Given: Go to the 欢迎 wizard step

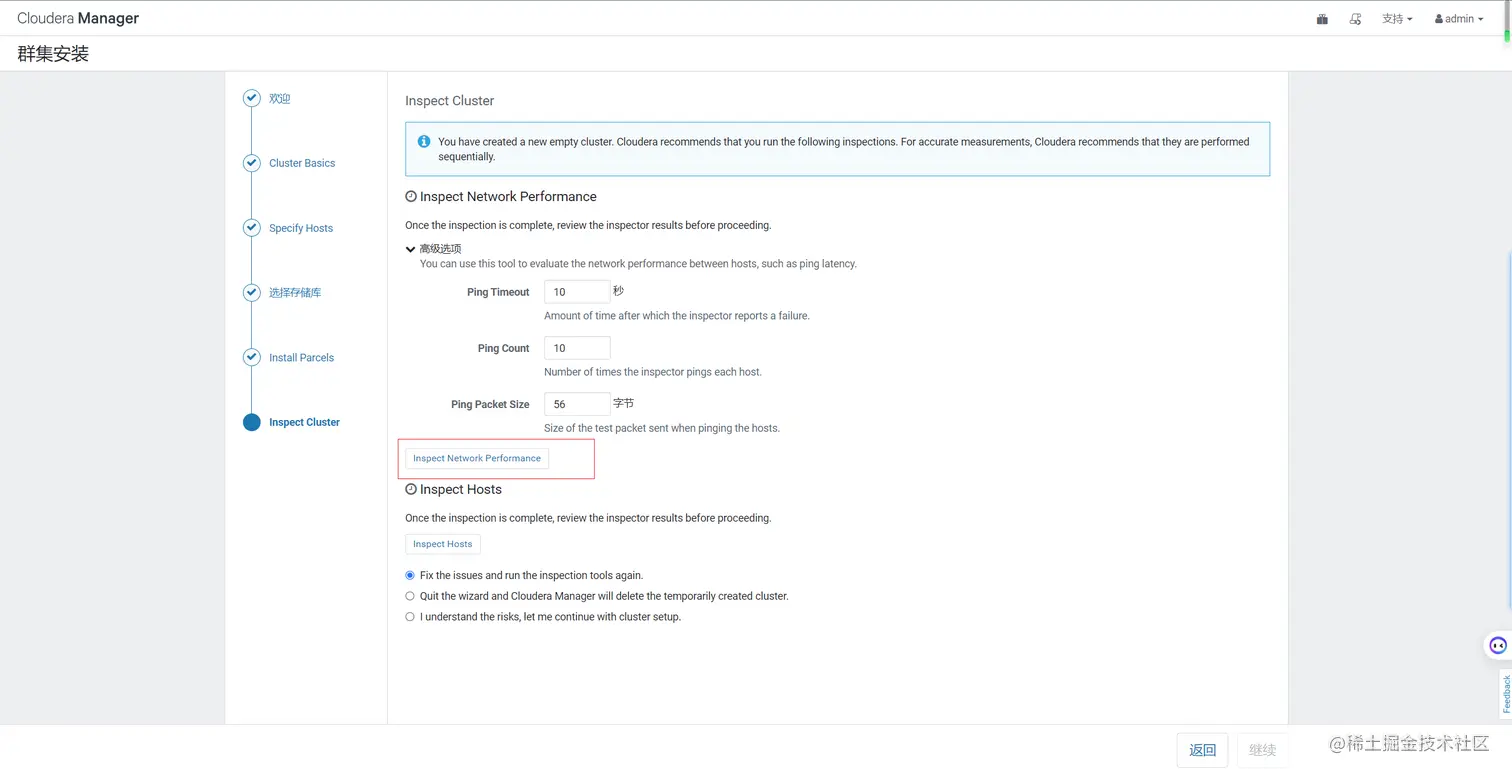Looking at the screenshot, I should 279,99.
